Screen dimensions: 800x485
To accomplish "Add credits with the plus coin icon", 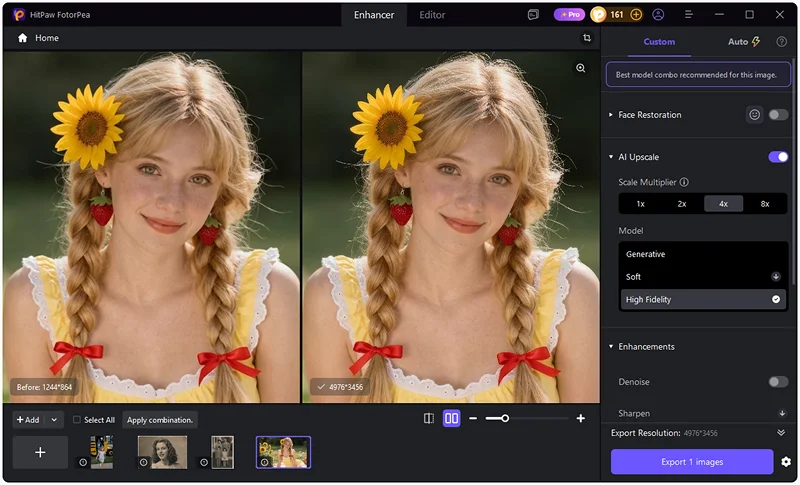I will coord(636,15).
